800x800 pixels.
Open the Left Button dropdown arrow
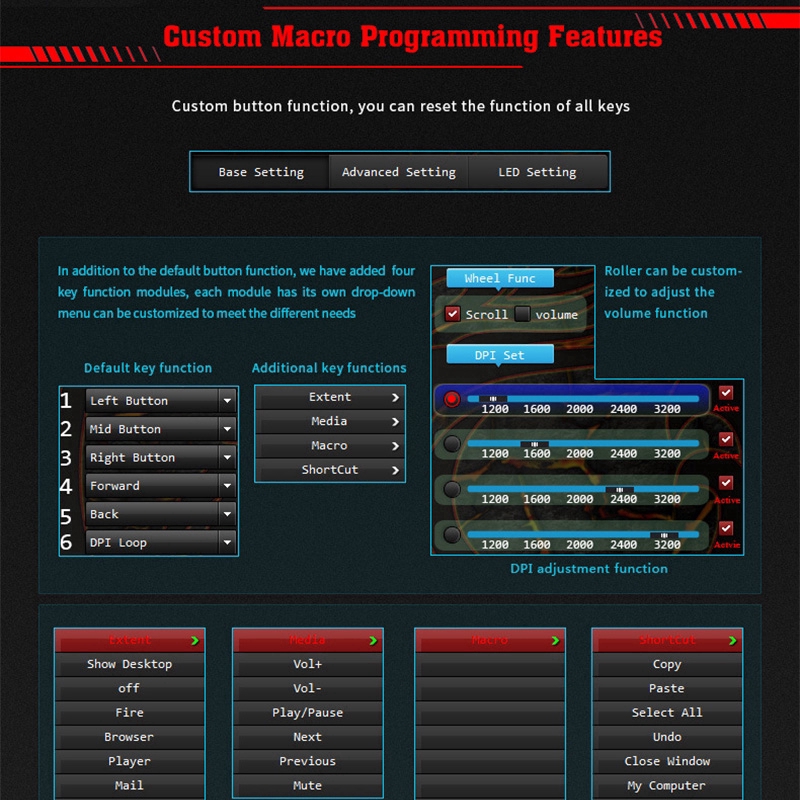[x=227, y=401]
